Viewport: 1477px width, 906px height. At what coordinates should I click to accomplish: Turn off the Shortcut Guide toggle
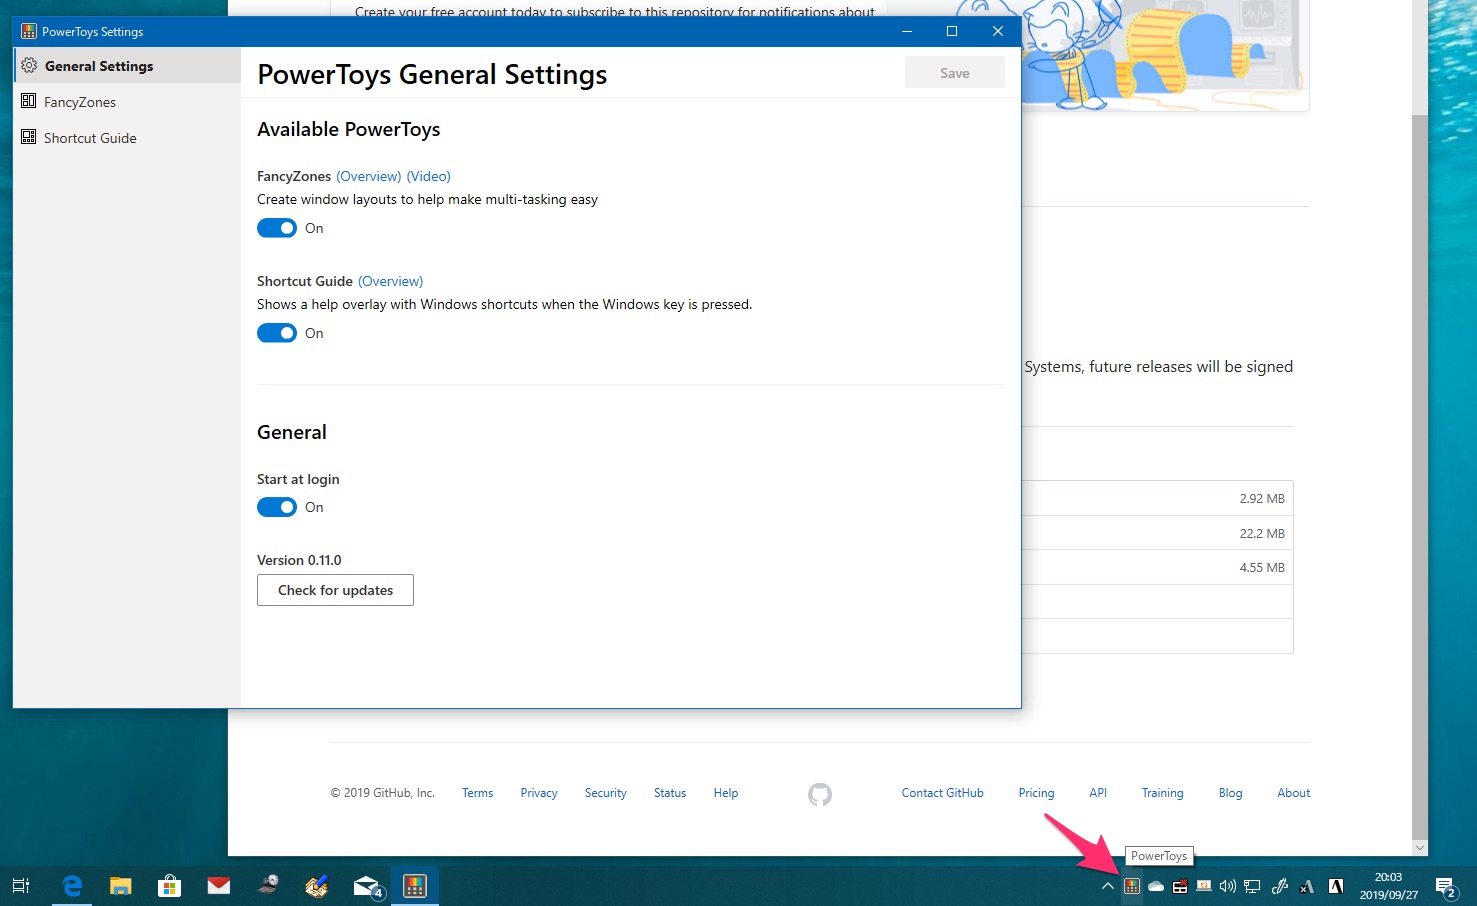point(277,333)
